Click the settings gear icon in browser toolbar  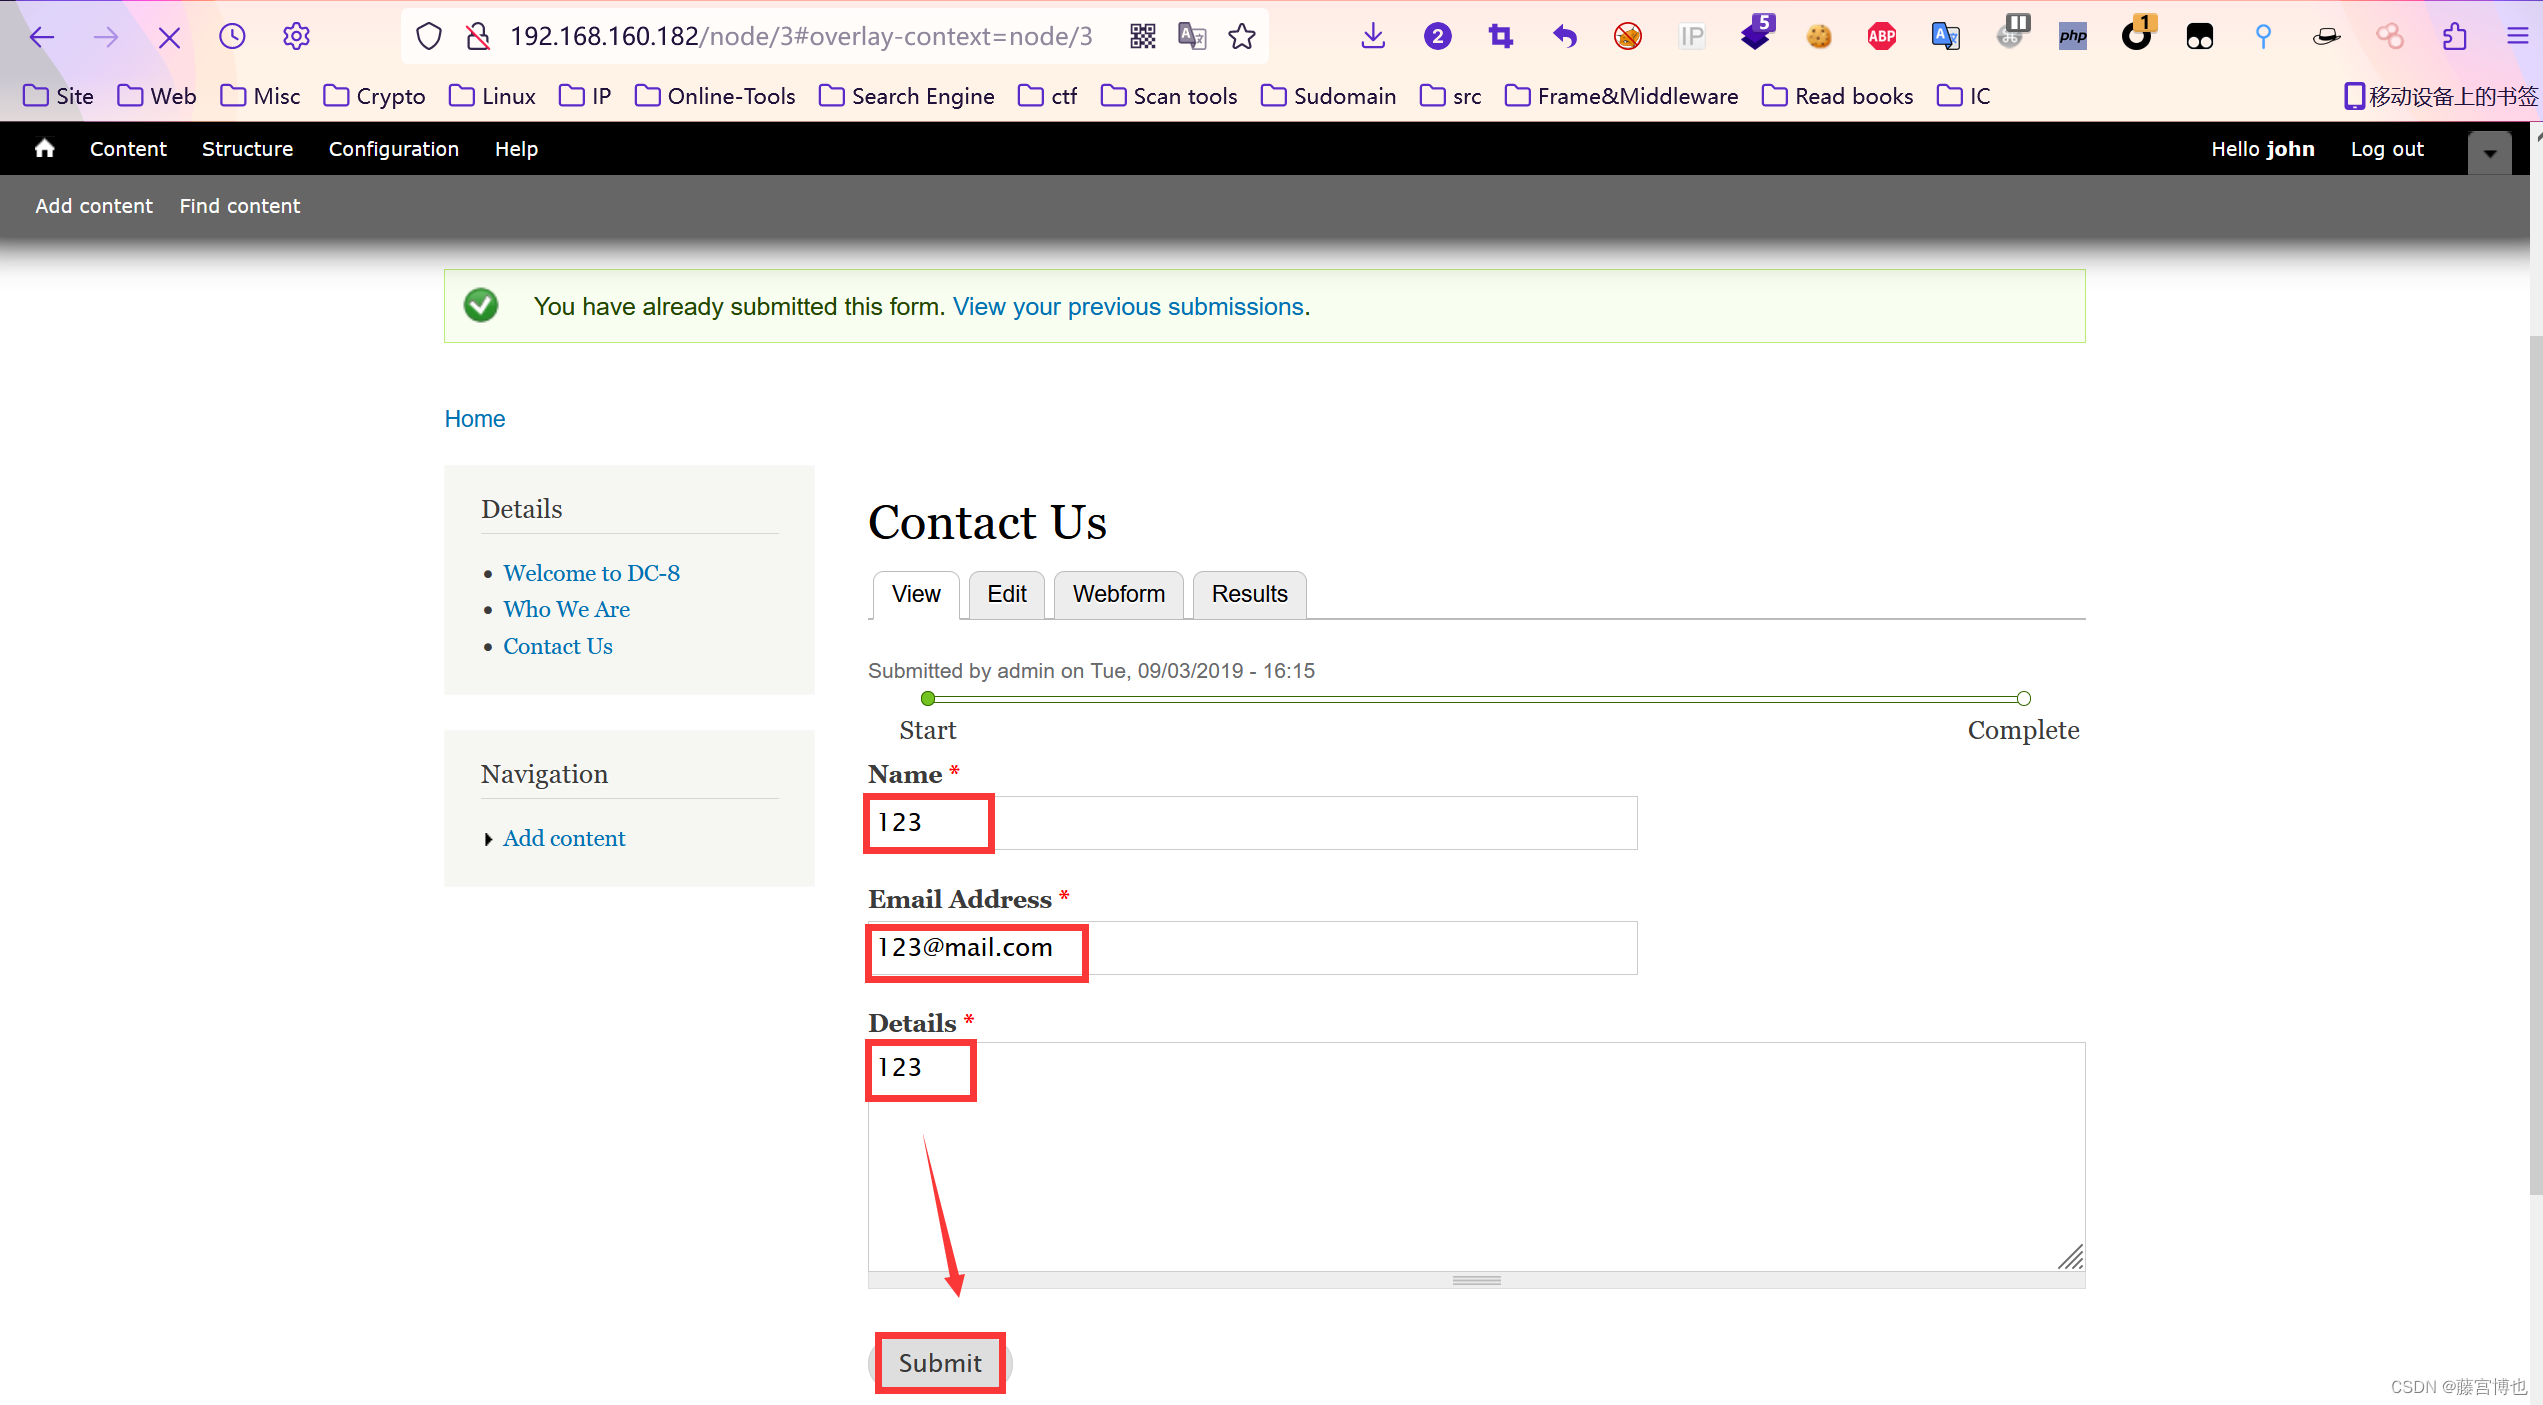coord(298,36)
